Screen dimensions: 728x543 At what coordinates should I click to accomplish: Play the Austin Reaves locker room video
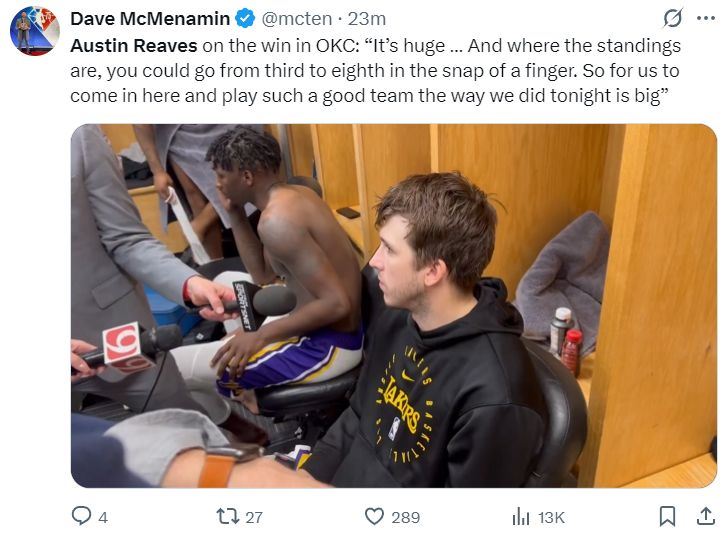(393, 306)
